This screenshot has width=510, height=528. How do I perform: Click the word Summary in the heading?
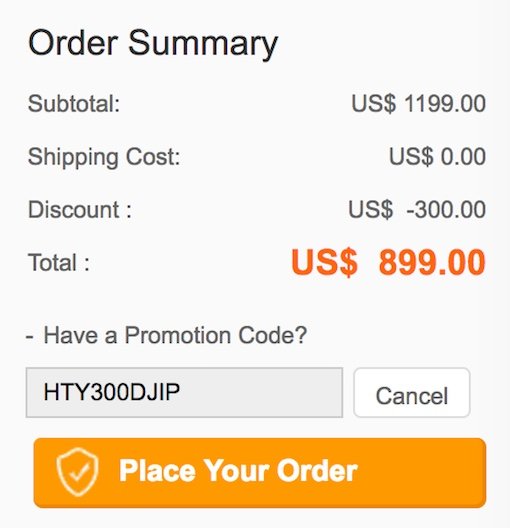click(x=203, y=44)
